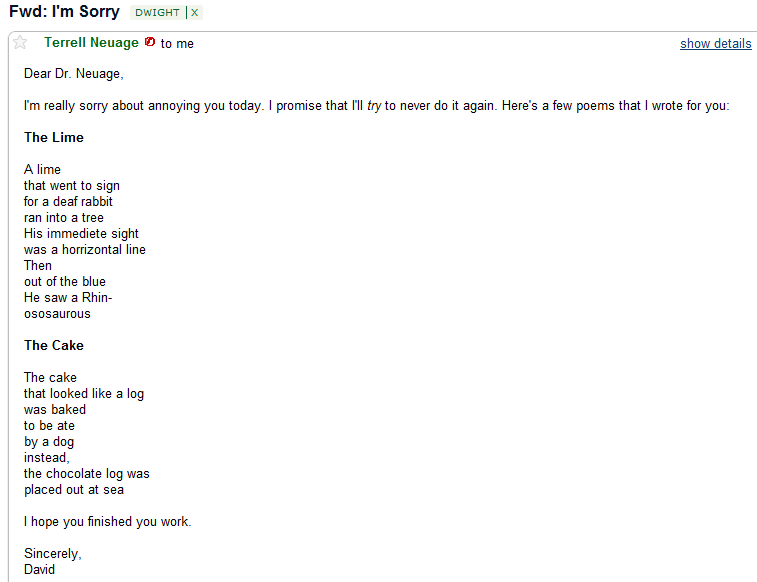Click the greeting Dear Dr. Neuage

point(74,73)
